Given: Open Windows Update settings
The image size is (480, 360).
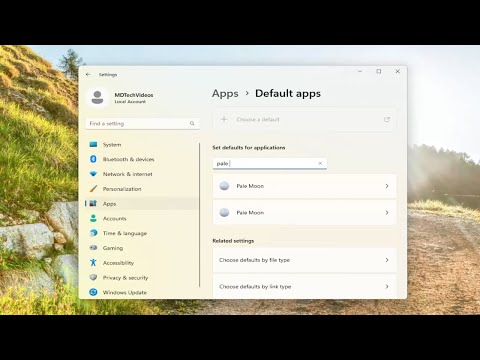Looking at the screenshot, I should 142,292.
